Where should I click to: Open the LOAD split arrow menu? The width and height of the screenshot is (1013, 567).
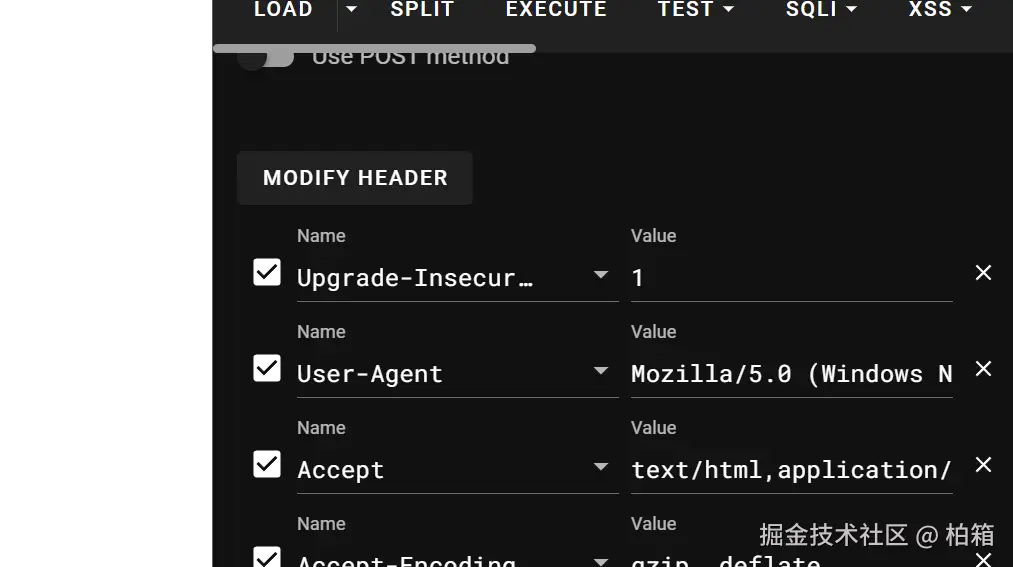click(x=351, y=9)
